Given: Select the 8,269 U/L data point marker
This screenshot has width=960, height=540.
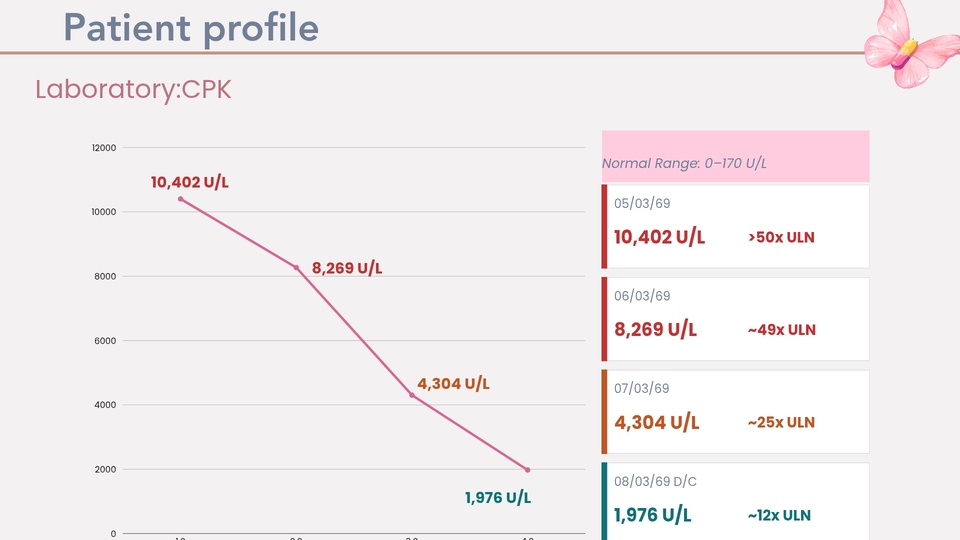Looking at the screenshot, I should pyautogui.click(x=296, y=268).
